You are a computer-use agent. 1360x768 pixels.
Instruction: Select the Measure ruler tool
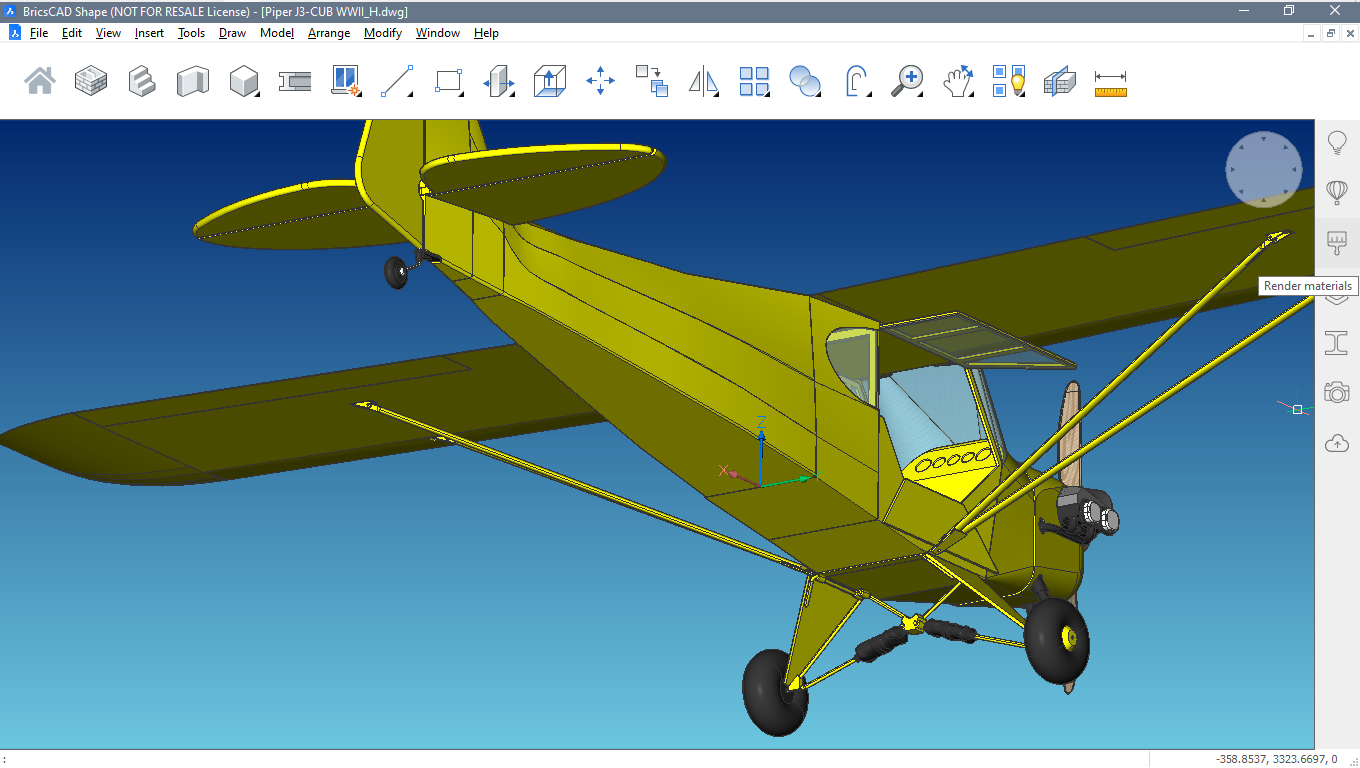pyautogui.click(x=1110, y=81)
